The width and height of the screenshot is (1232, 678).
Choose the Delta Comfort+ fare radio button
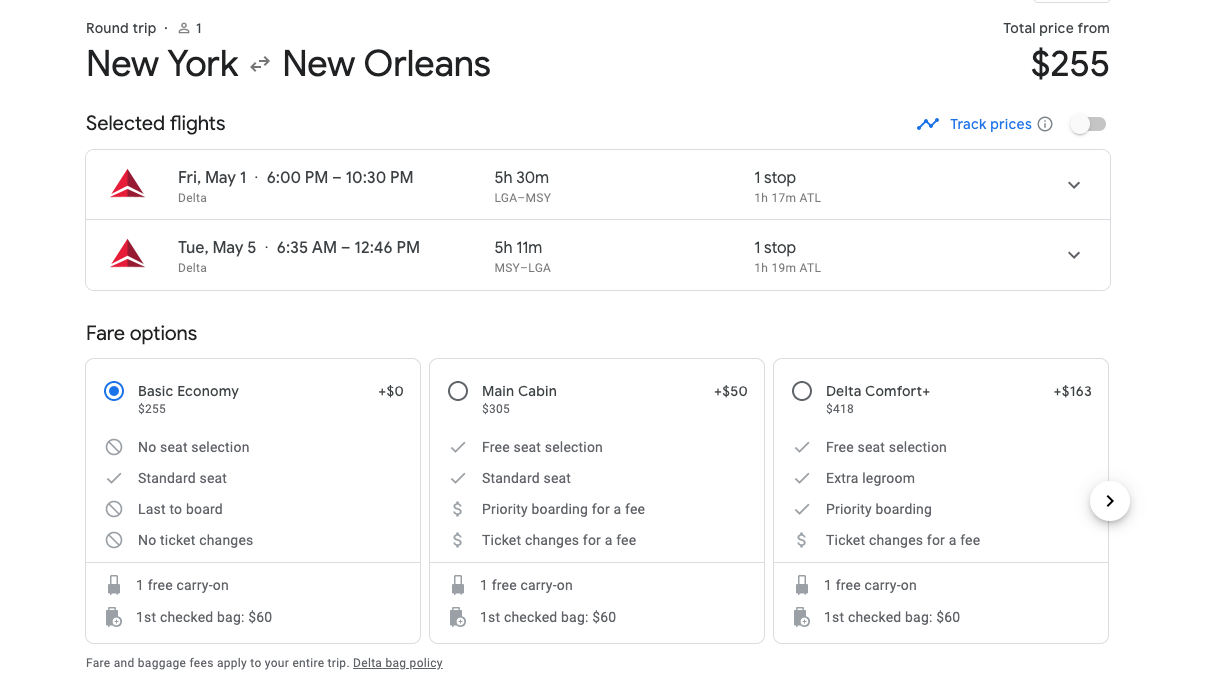802,391
